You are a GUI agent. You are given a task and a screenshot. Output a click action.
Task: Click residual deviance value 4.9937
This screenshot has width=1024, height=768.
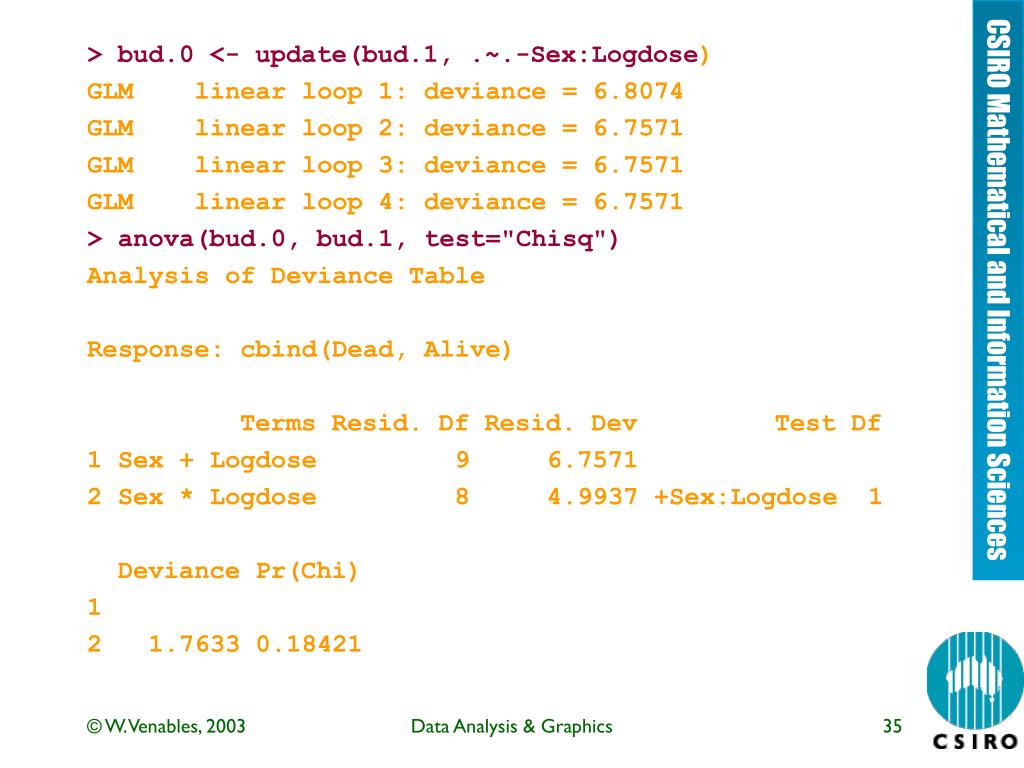(592, 497)
